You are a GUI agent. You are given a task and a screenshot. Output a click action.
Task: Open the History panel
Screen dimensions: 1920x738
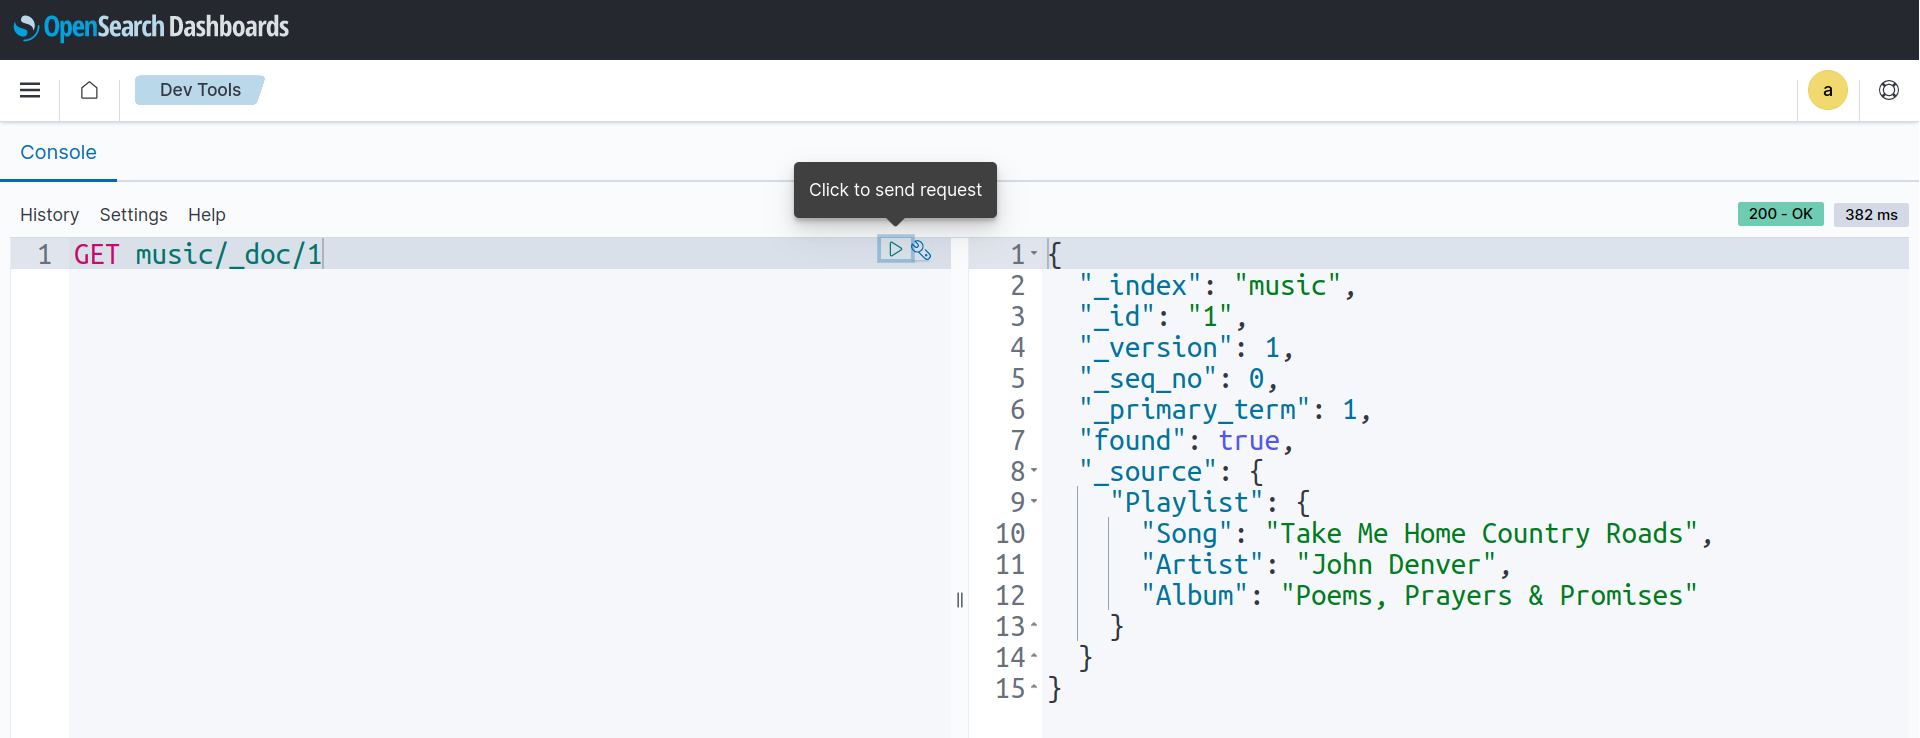(x=49, y=215)
